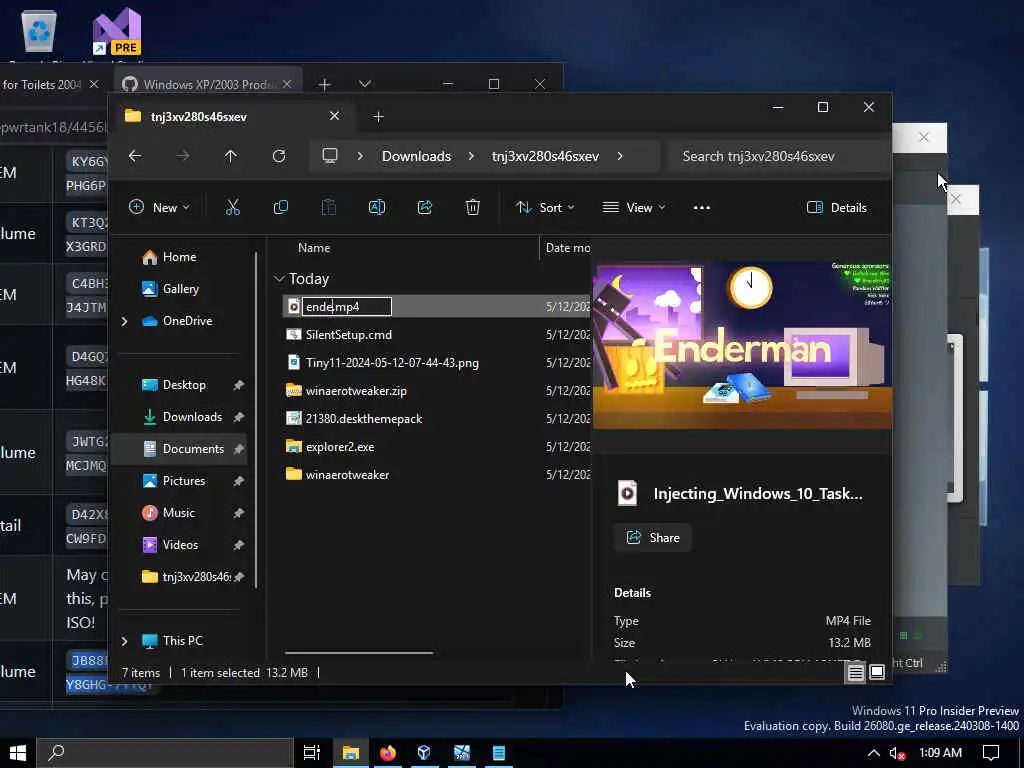Image resolution: width=1024 pixels, height=768 pixels.
Task: Open the notifications center icon
Action: point(991,753)
